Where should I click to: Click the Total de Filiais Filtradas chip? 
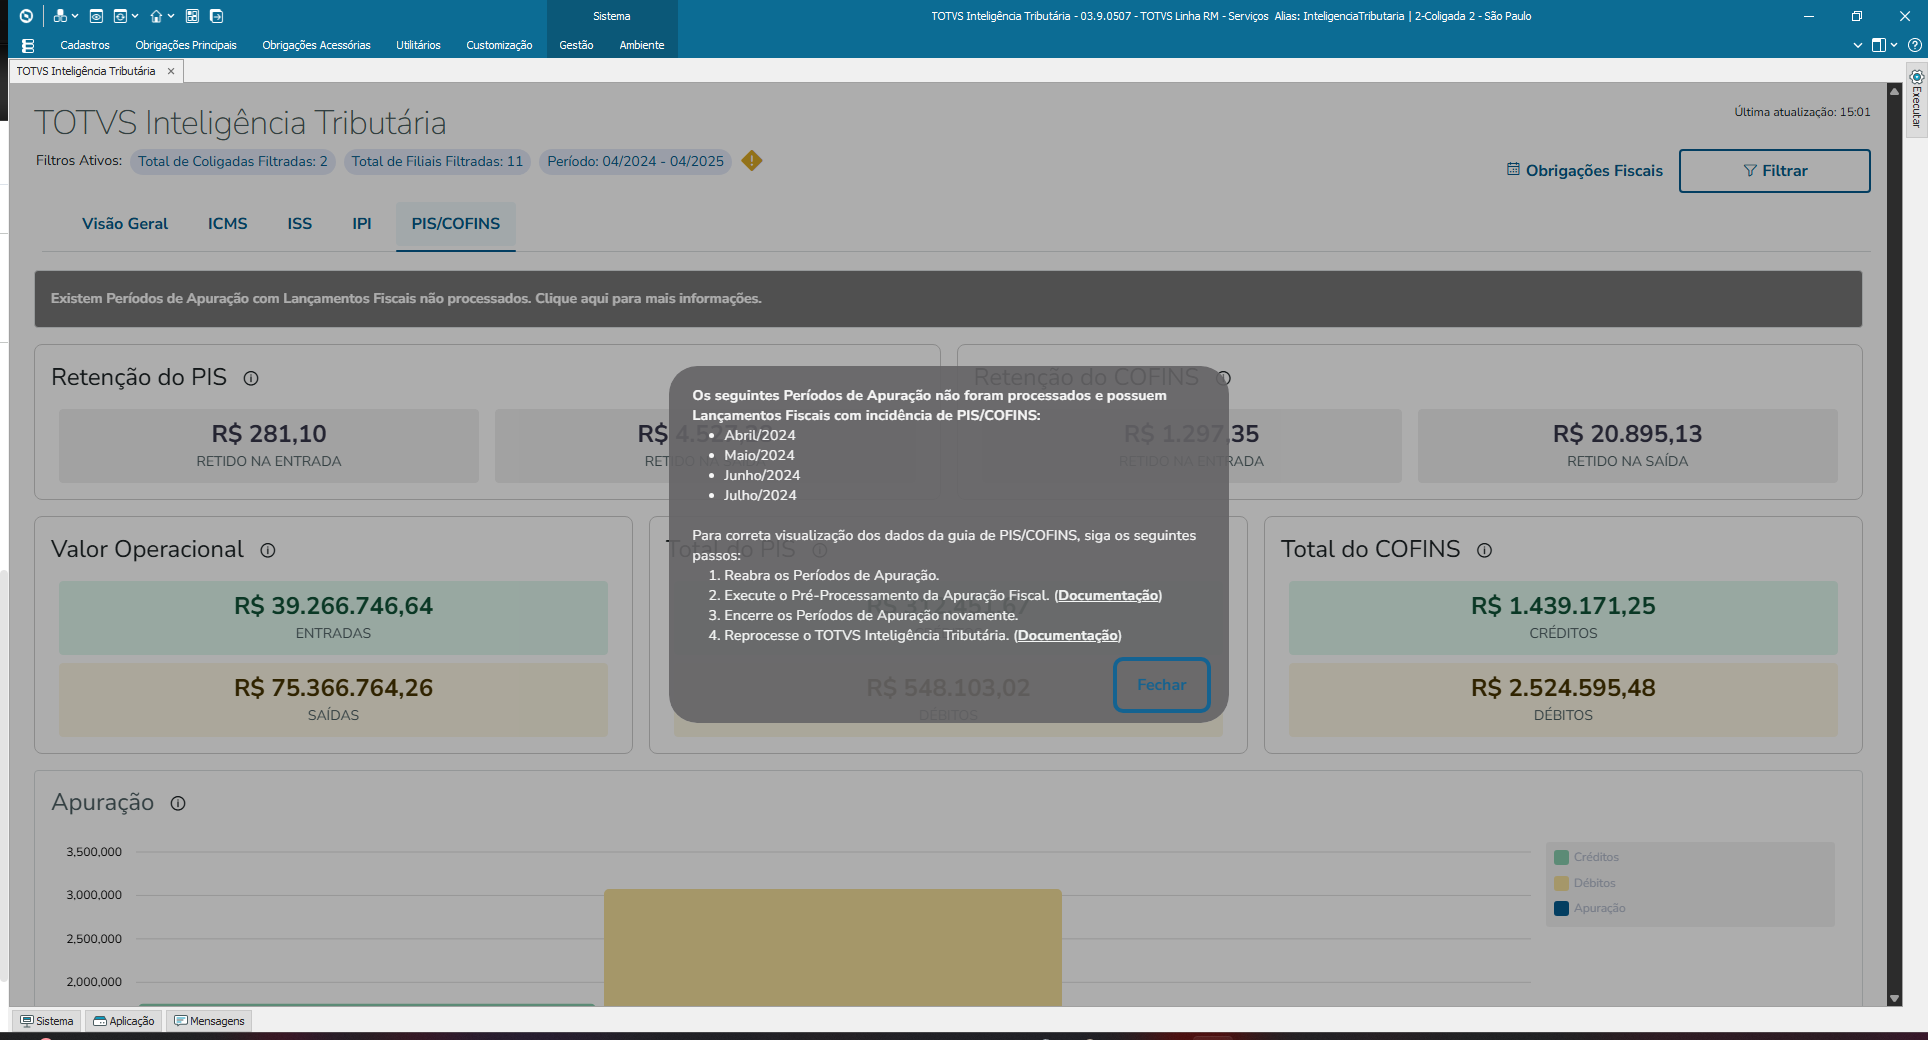tap(437, 161)
